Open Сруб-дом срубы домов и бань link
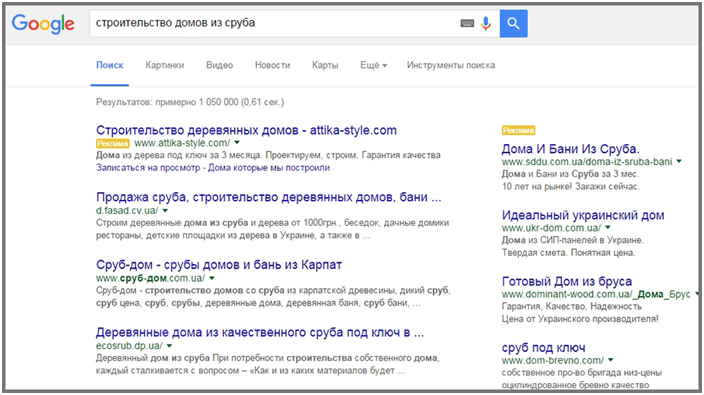Image resolution: width=704 pixels, height=395 pixels. tap(219, 265)
